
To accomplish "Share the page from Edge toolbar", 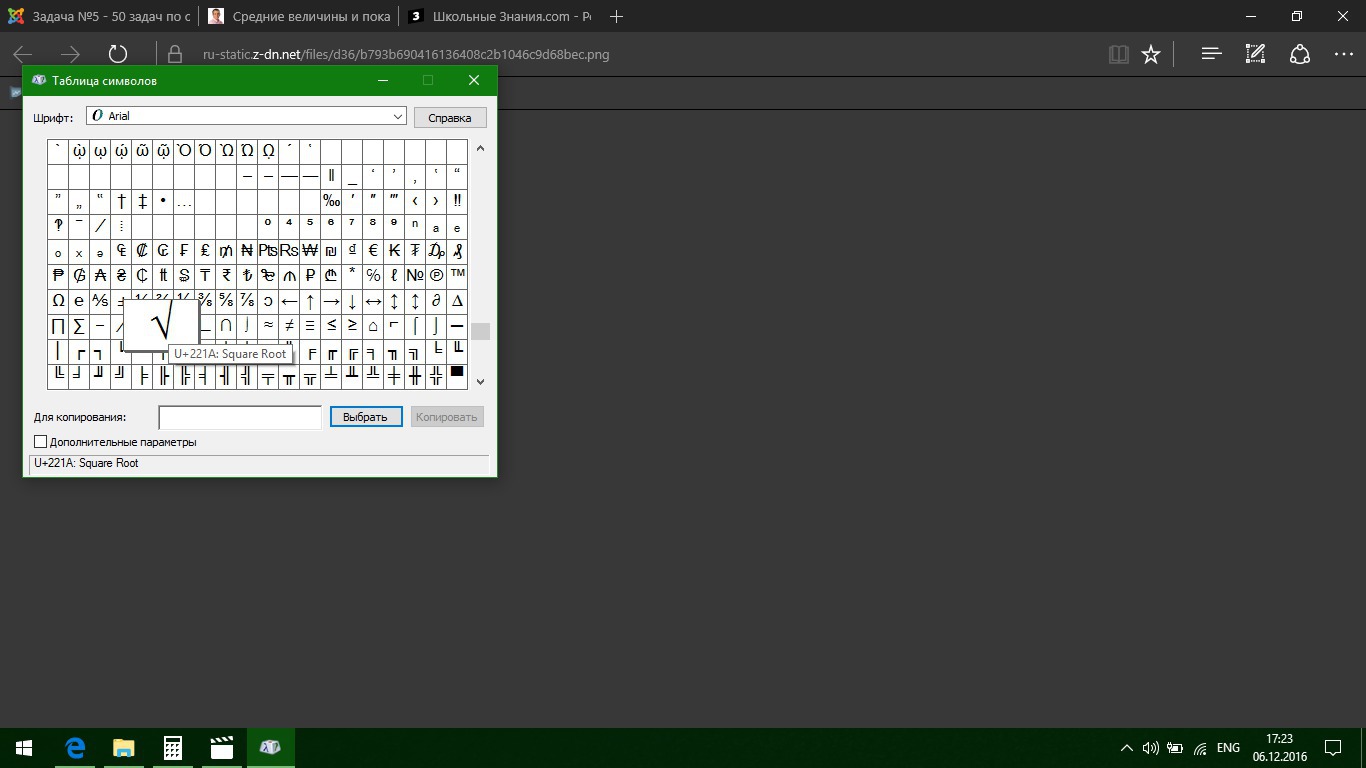I will (1300, 55).
